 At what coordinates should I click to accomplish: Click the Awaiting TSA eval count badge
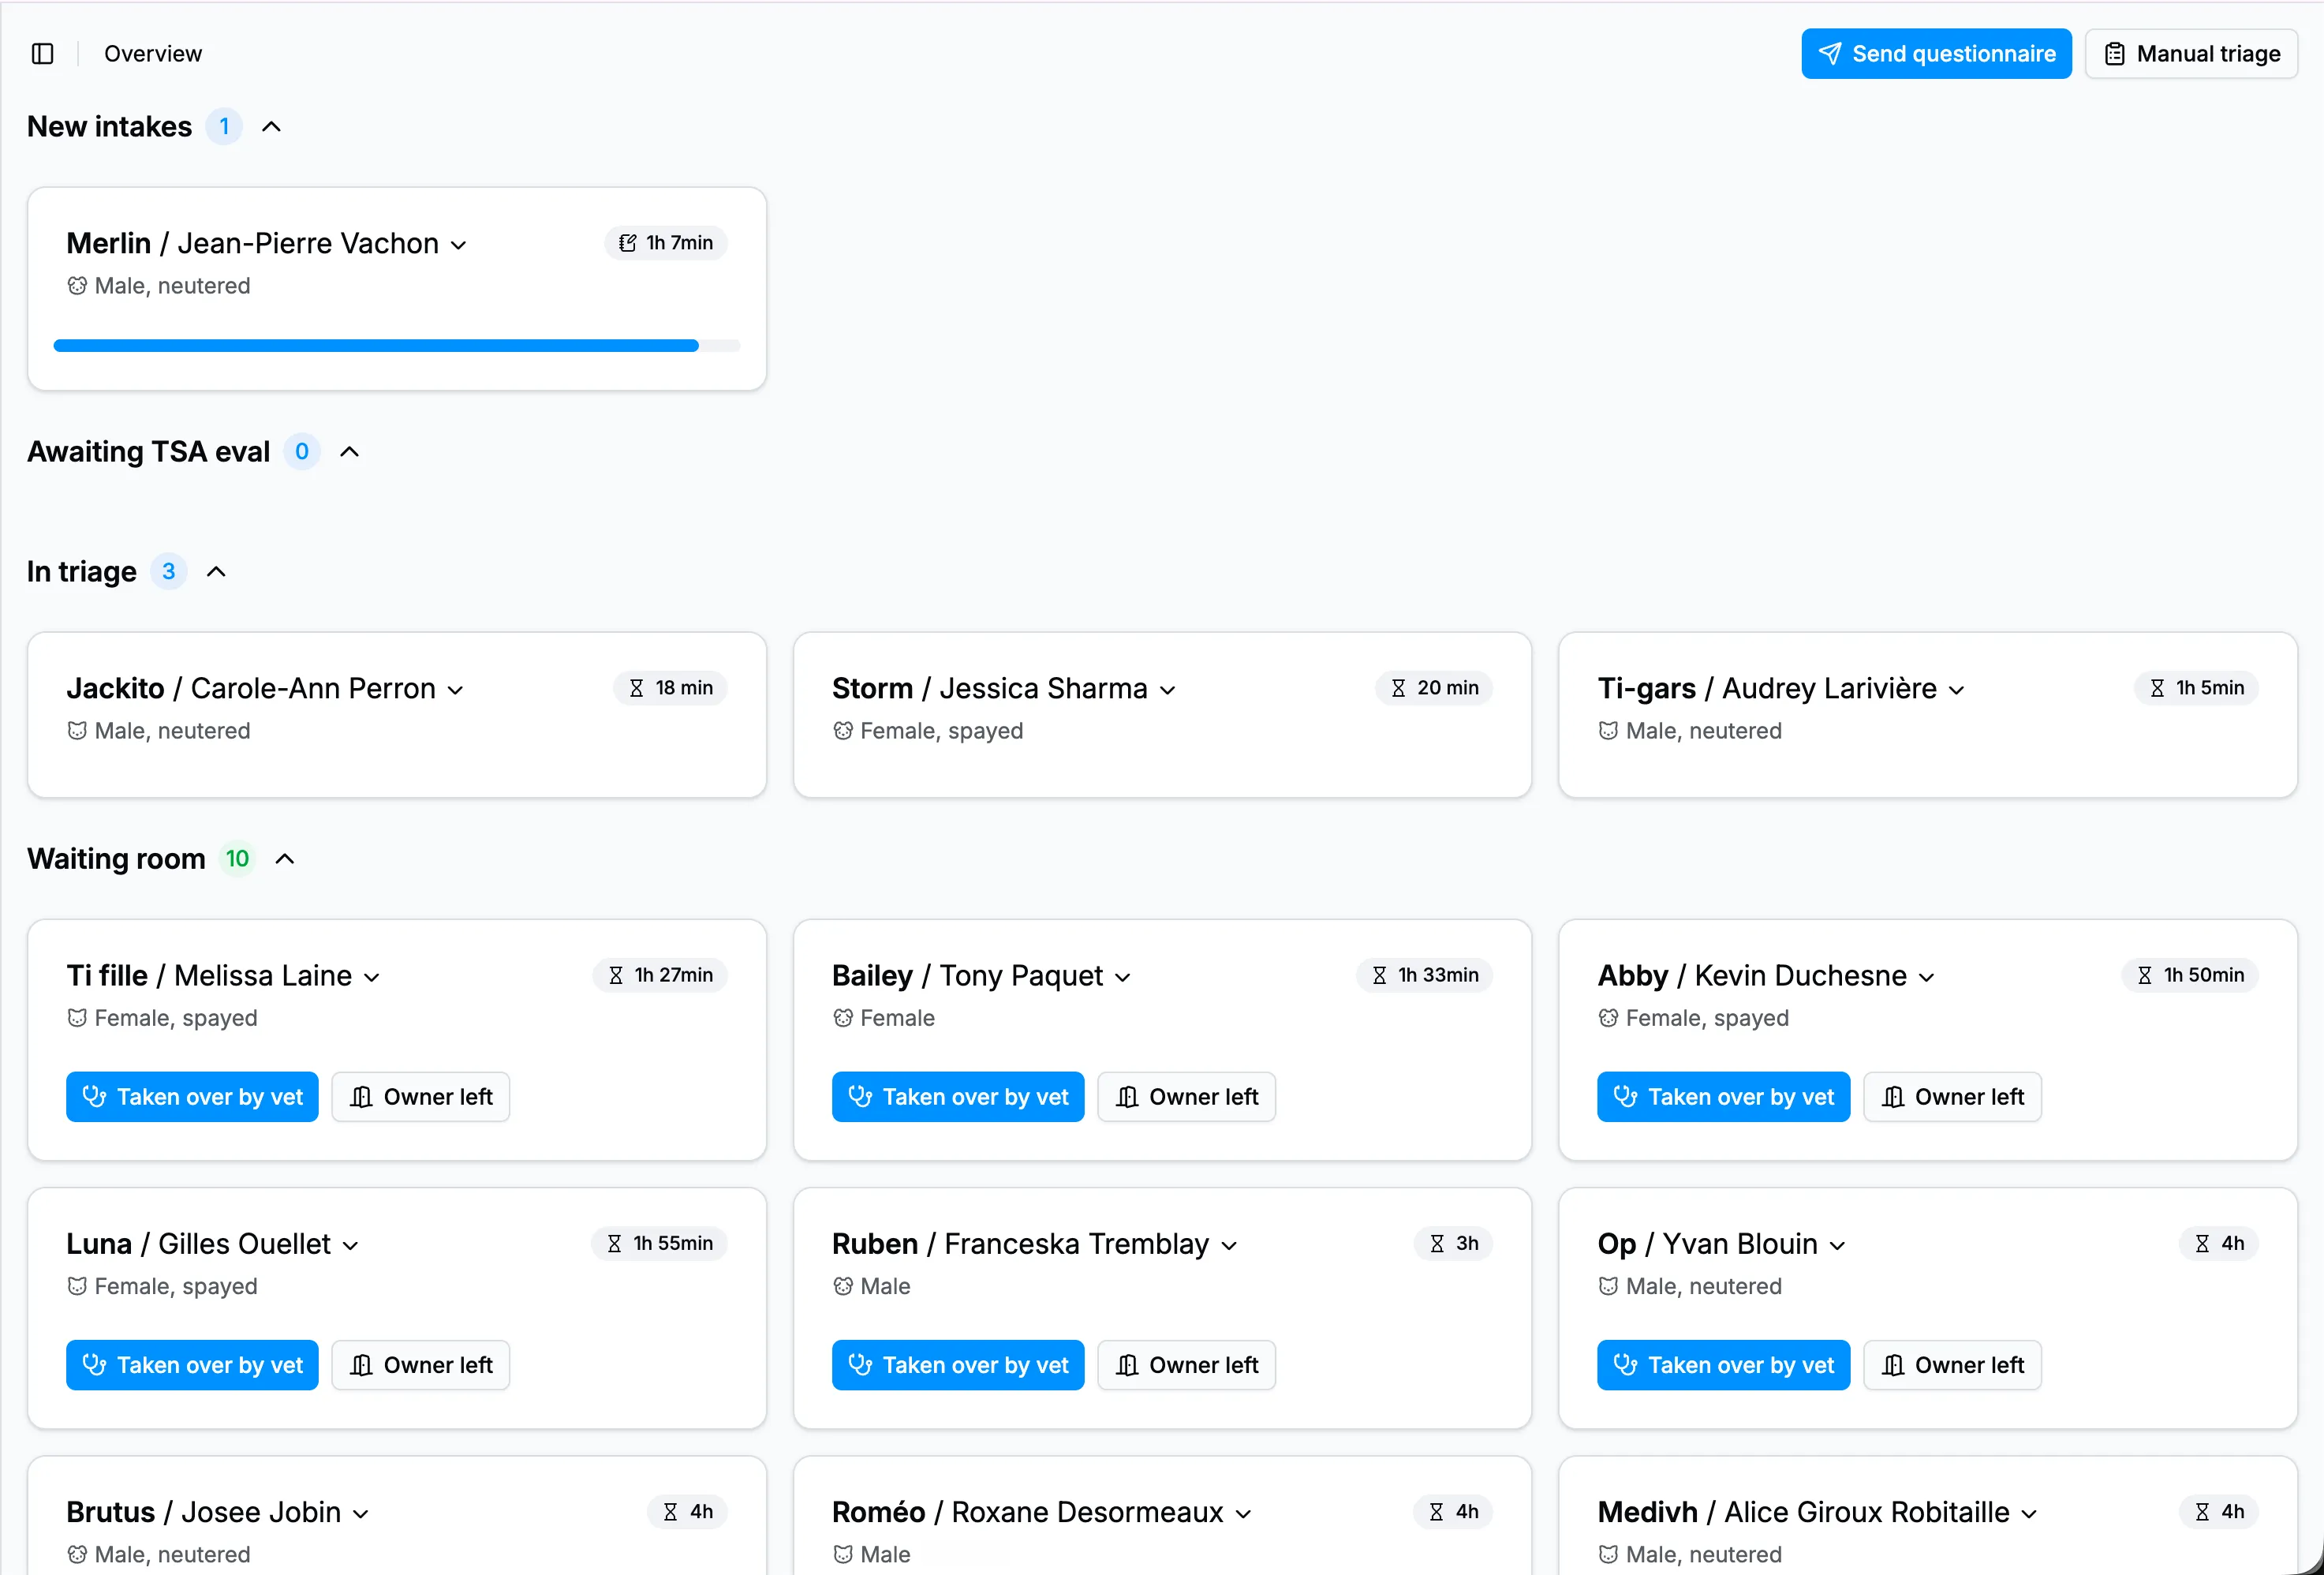[x=302, y=452]
